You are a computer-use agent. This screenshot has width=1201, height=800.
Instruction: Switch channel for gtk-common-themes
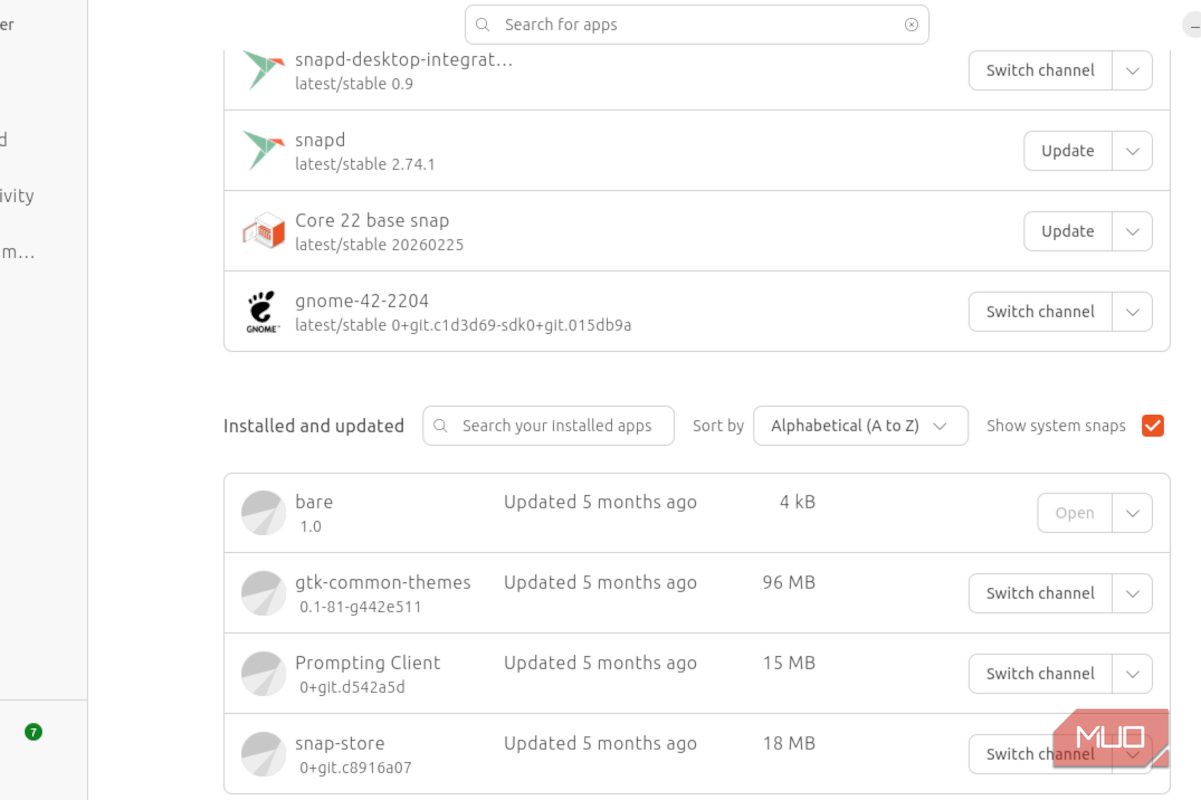(1040, 593)
